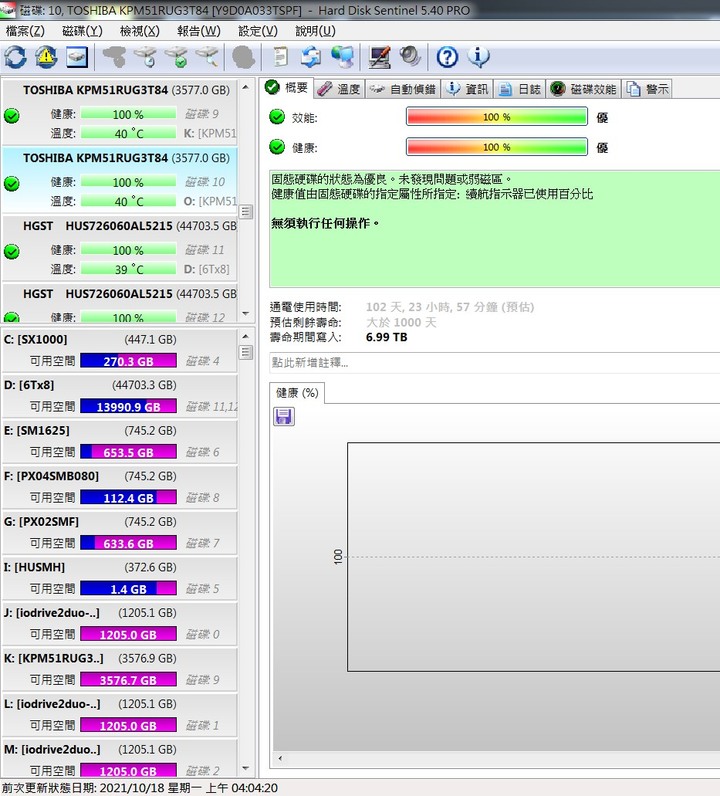Open the 磁碟(Y) menu

82,31
